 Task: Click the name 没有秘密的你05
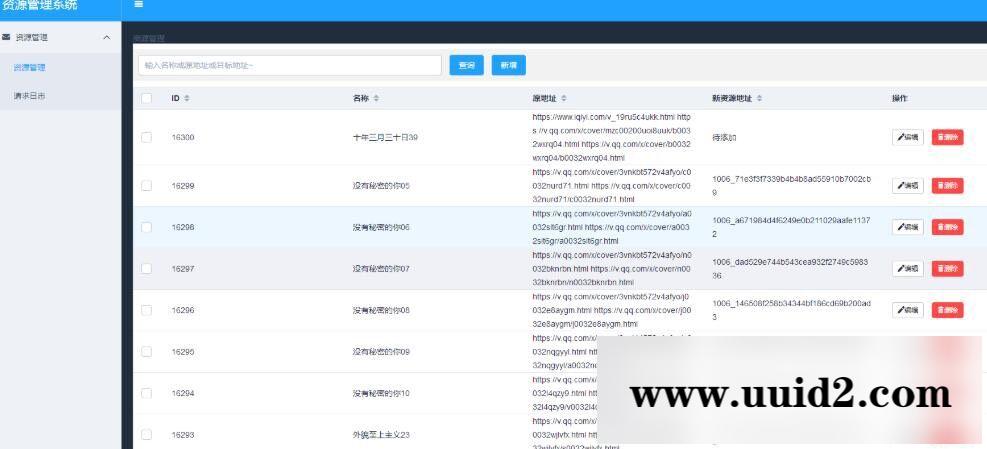pyautogui.click(x=381, y=186)
